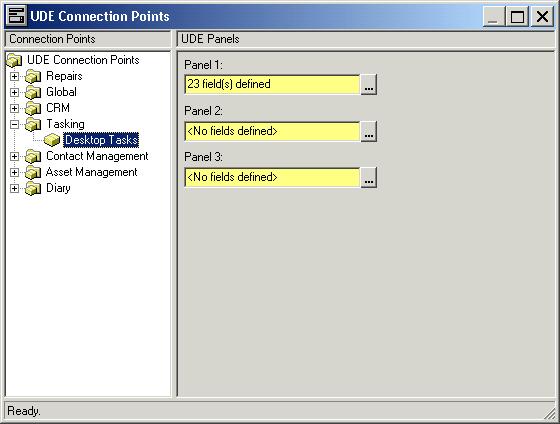Click the Contact Management folder icon
Screen dimensions: 560x424
point(33,156)
